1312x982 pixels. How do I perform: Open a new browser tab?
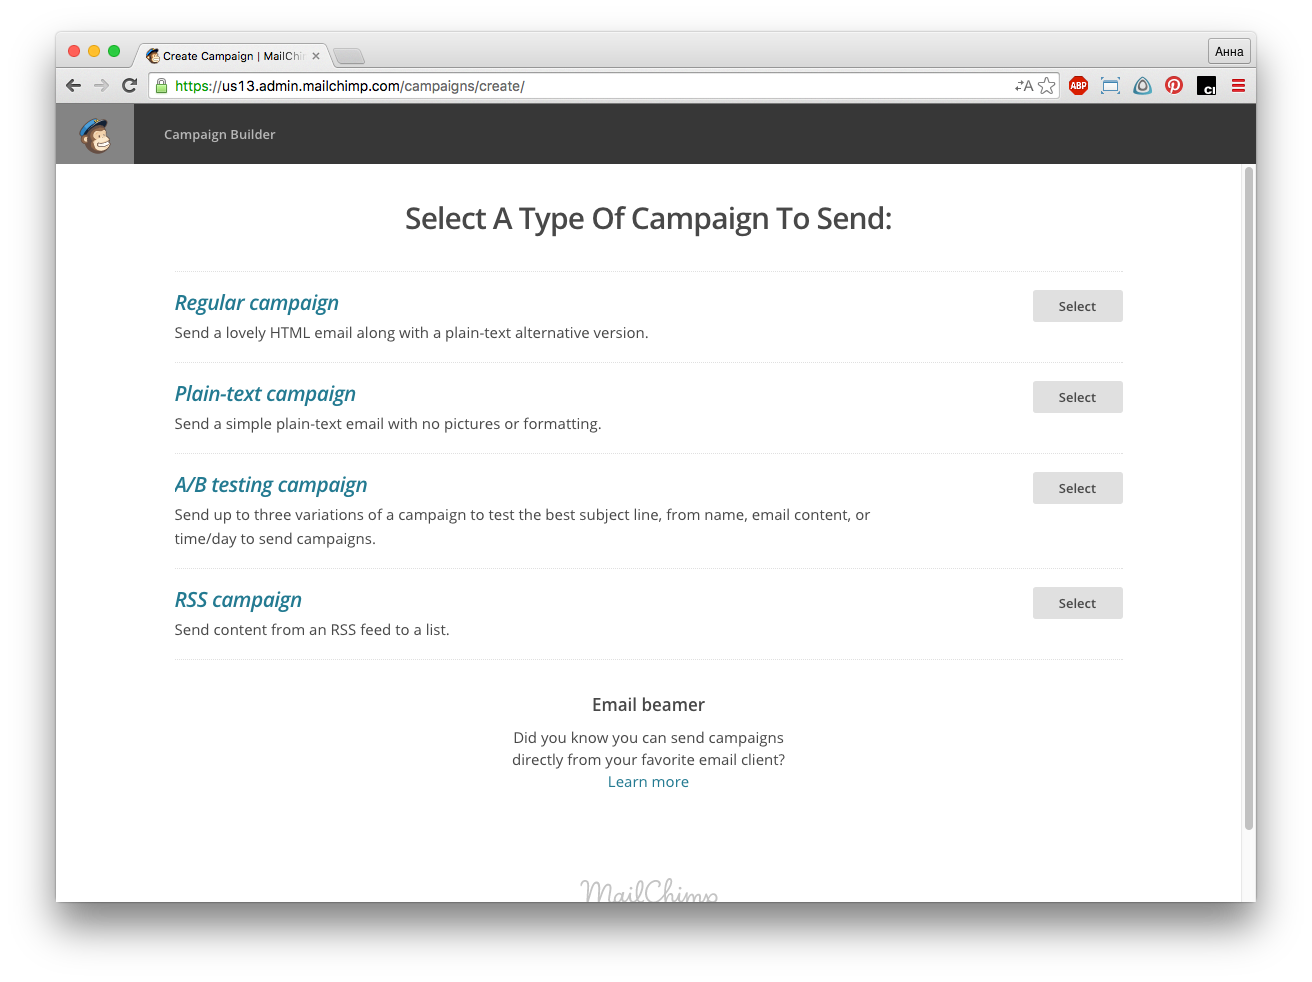(x=349, y=56)
